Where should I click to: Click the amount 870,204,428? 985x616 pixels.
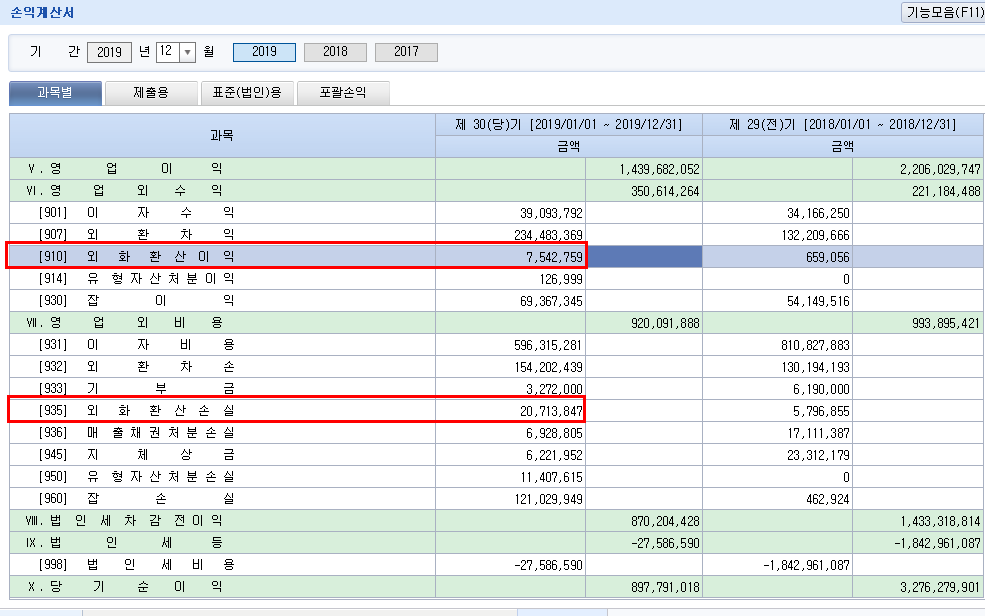pos(665,521)
